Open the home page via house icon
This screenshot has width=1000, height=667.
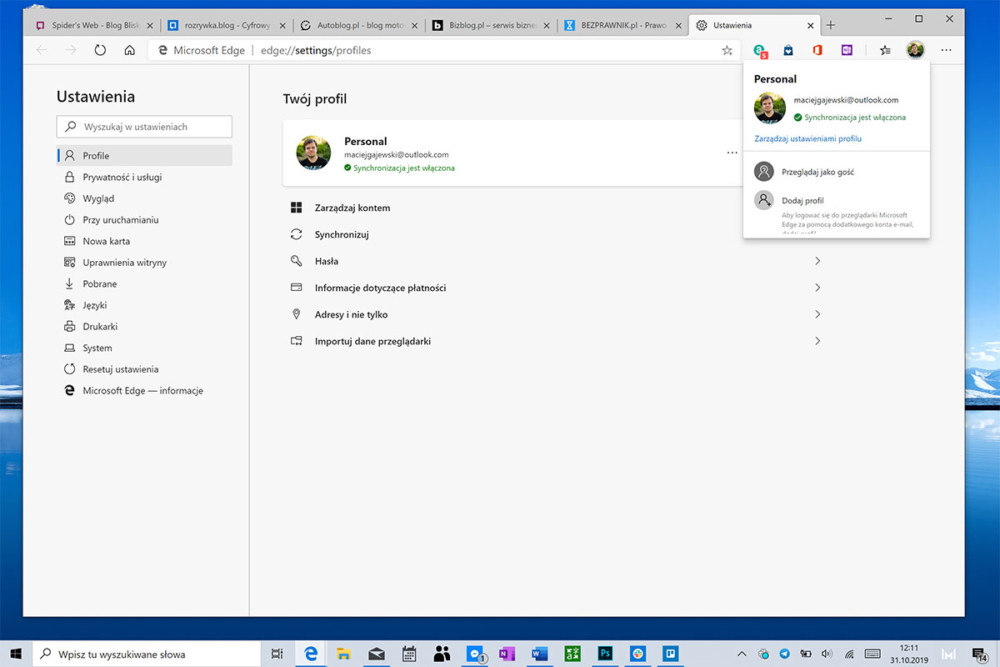pos(129,50)
